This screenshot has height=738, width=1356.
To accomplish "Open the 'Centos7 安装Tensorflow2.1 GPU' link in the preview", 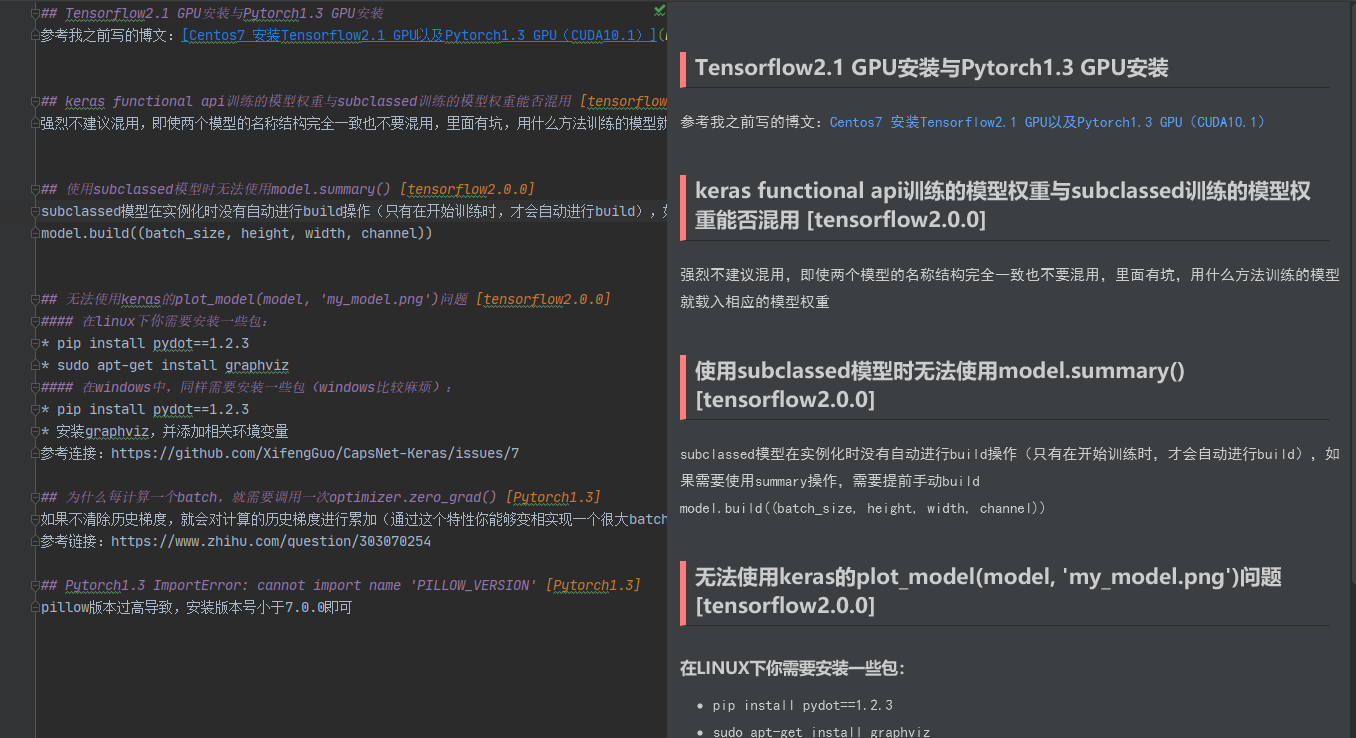I will click(x=1048, y=122).
